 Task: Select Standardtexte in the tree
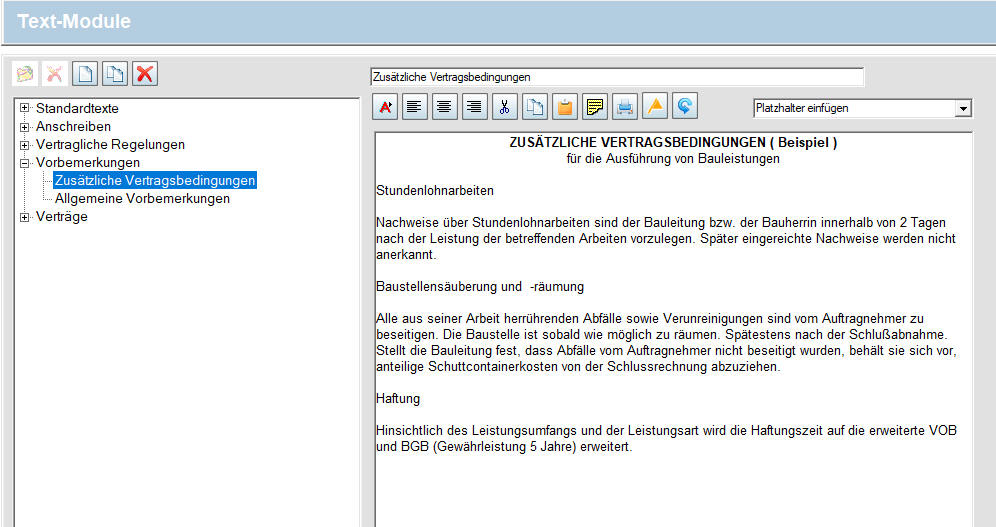pos(77,109)
